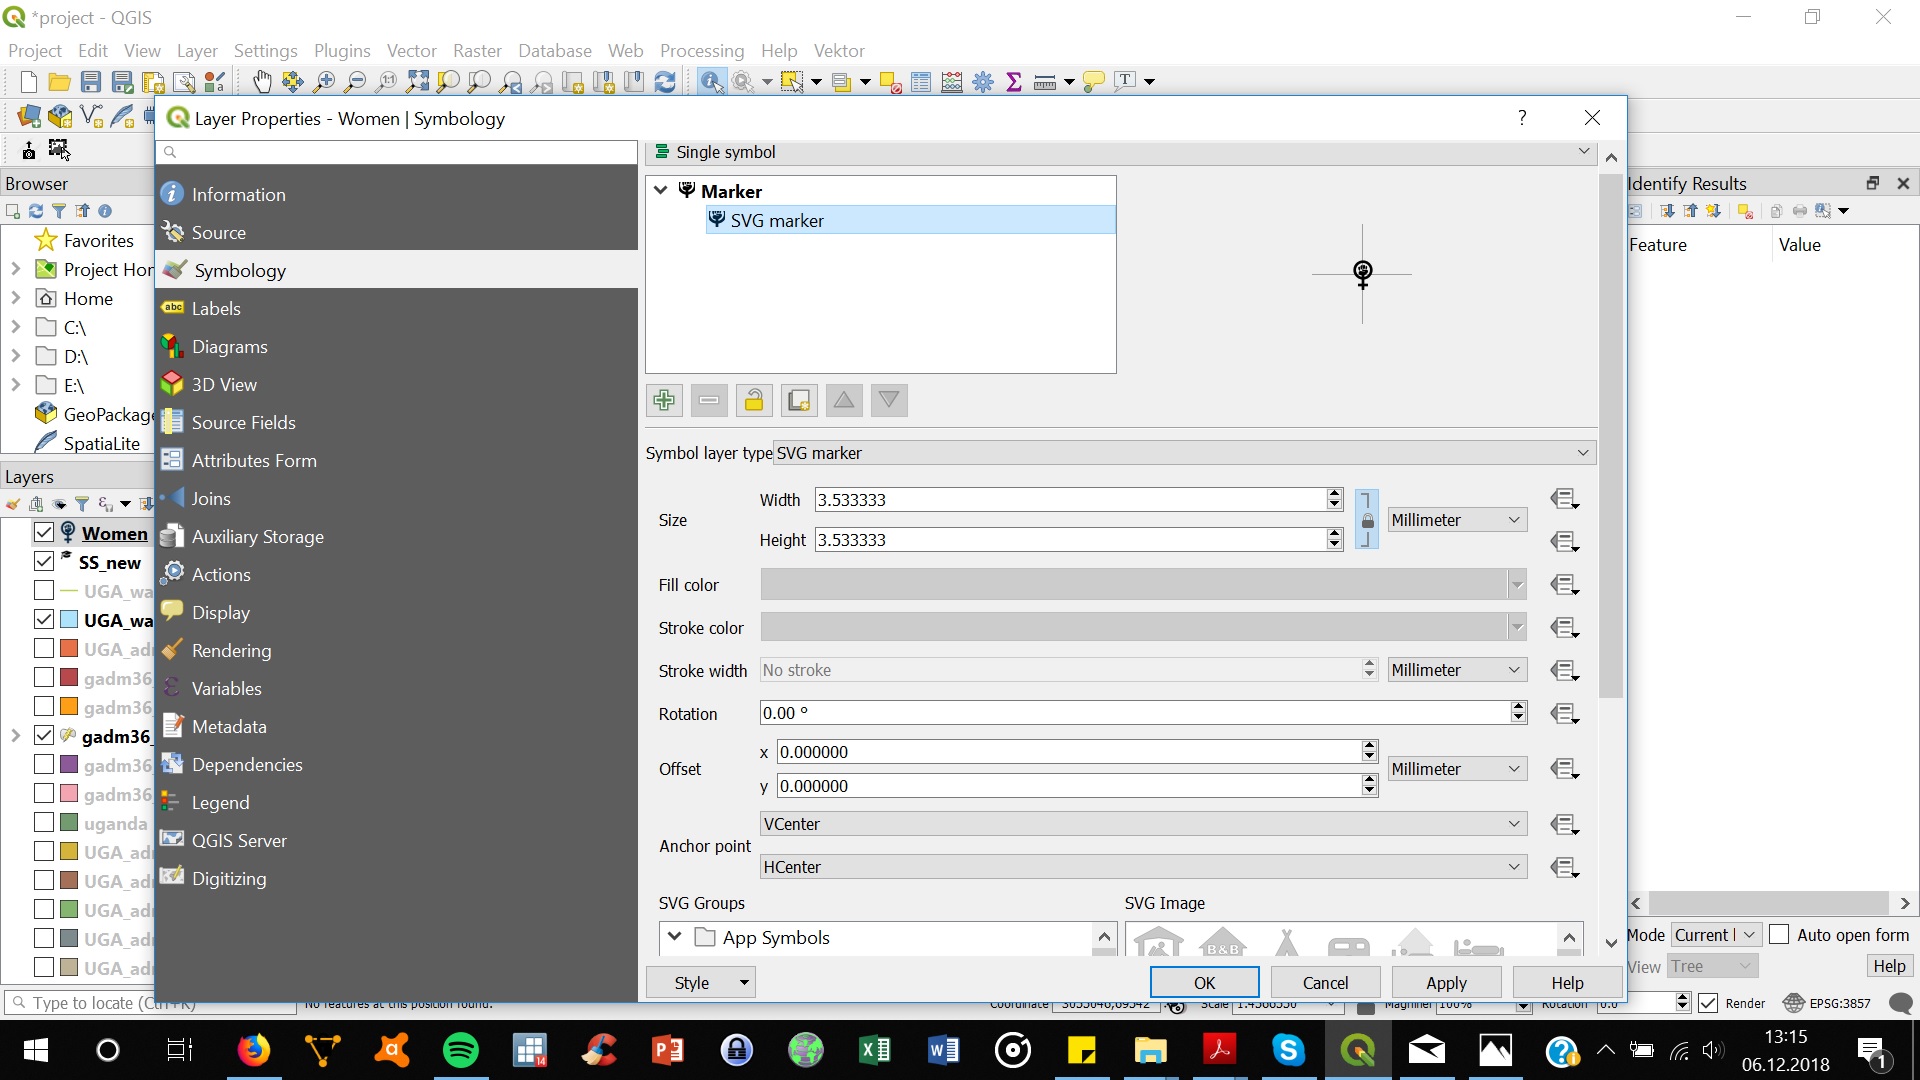The width and height of the screenshot is (1920, 1080).
Task: Open the Source Fields tab
Action: [396, 422]
